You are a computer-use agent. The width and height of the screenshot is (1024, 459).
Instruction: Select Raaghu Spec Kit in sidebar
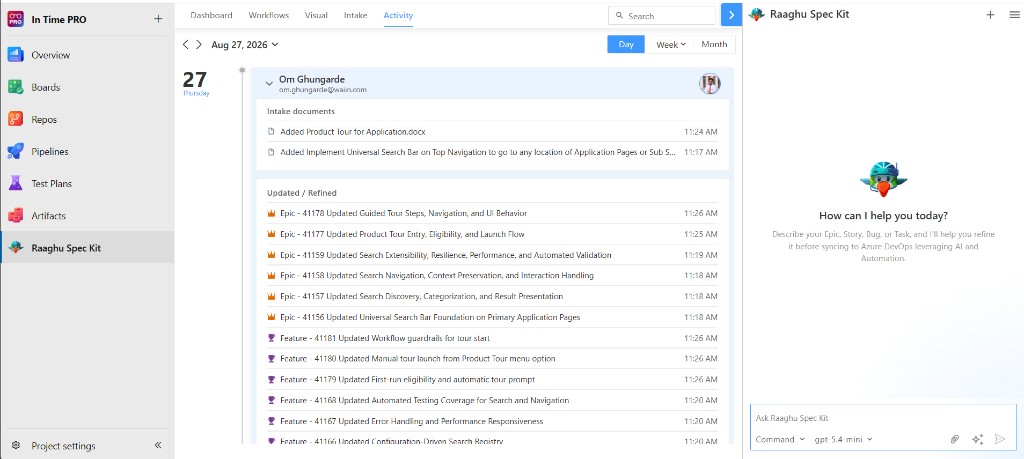click(87, 247)
